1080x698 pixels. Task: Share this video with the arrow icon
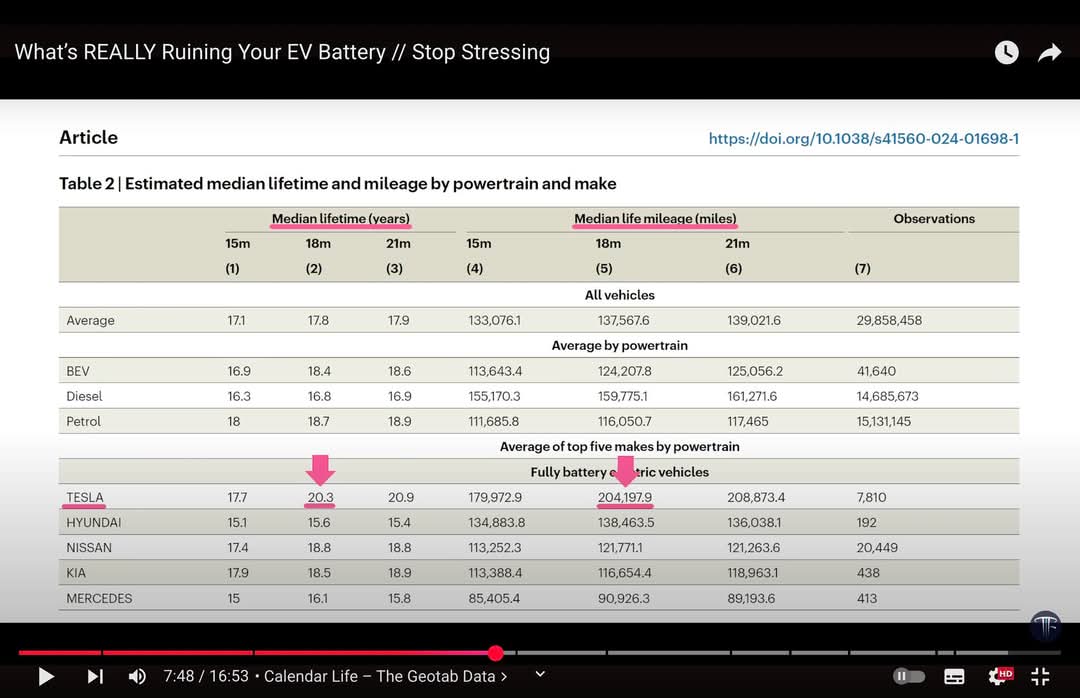tap(1050, 52)
